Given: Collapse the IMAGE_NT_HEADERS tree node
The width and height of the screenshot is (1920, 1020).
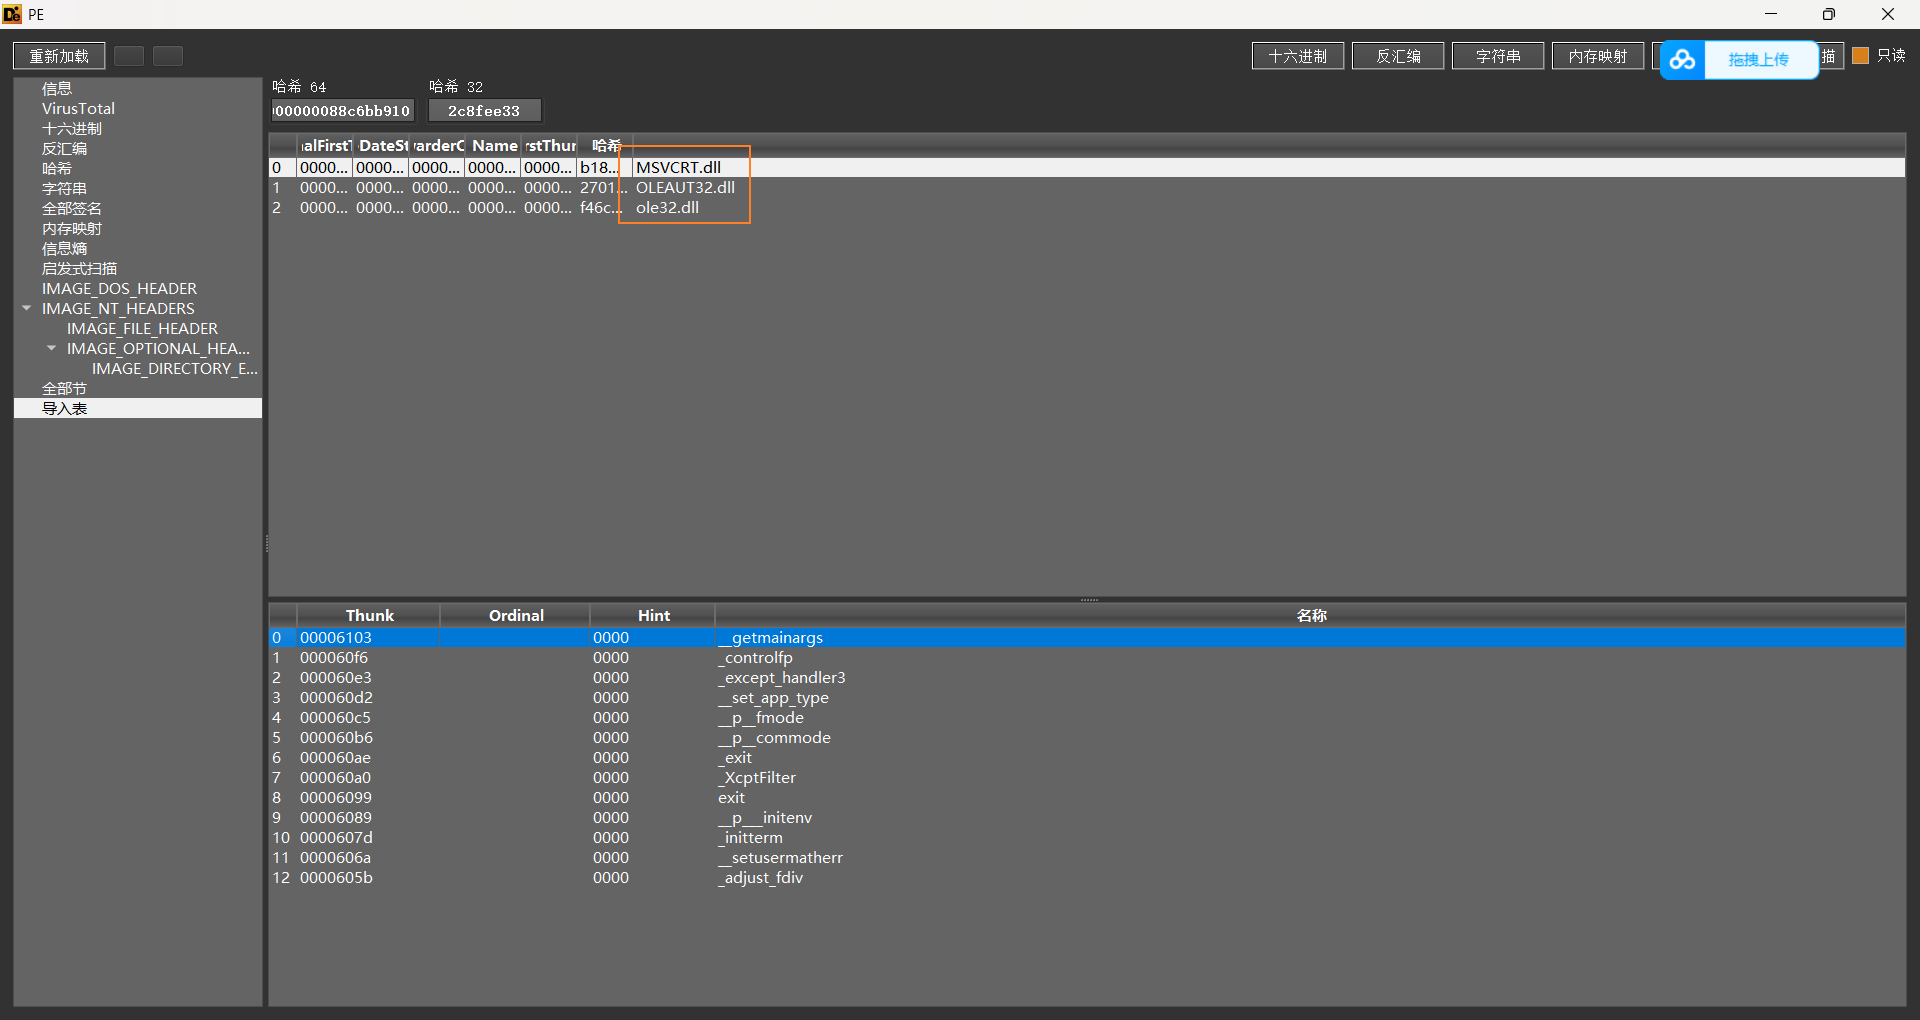Looking at the screenshot, I should pyautogui.click(x=27, y=308).
